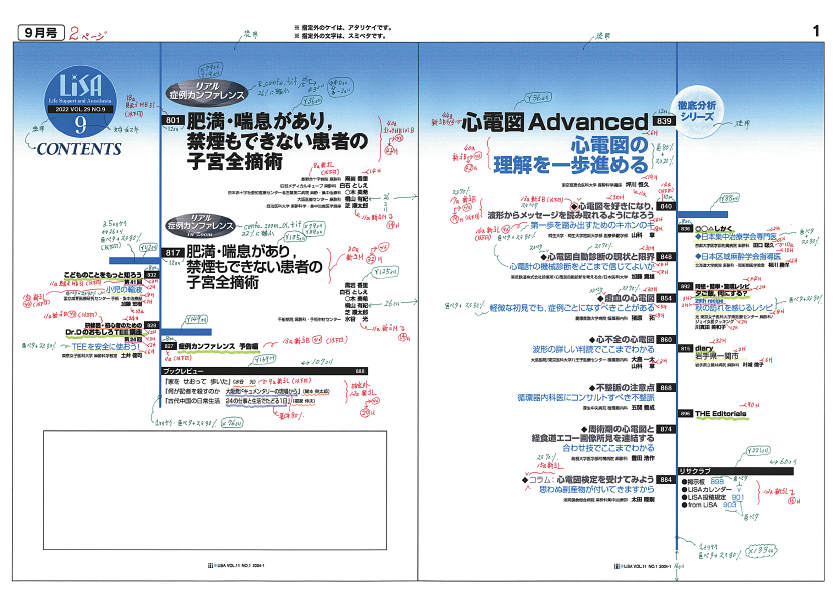Open the LiSA投稿規定 entry
The height and width of the screenshot is (590, 837).
(x=712, y=497)
